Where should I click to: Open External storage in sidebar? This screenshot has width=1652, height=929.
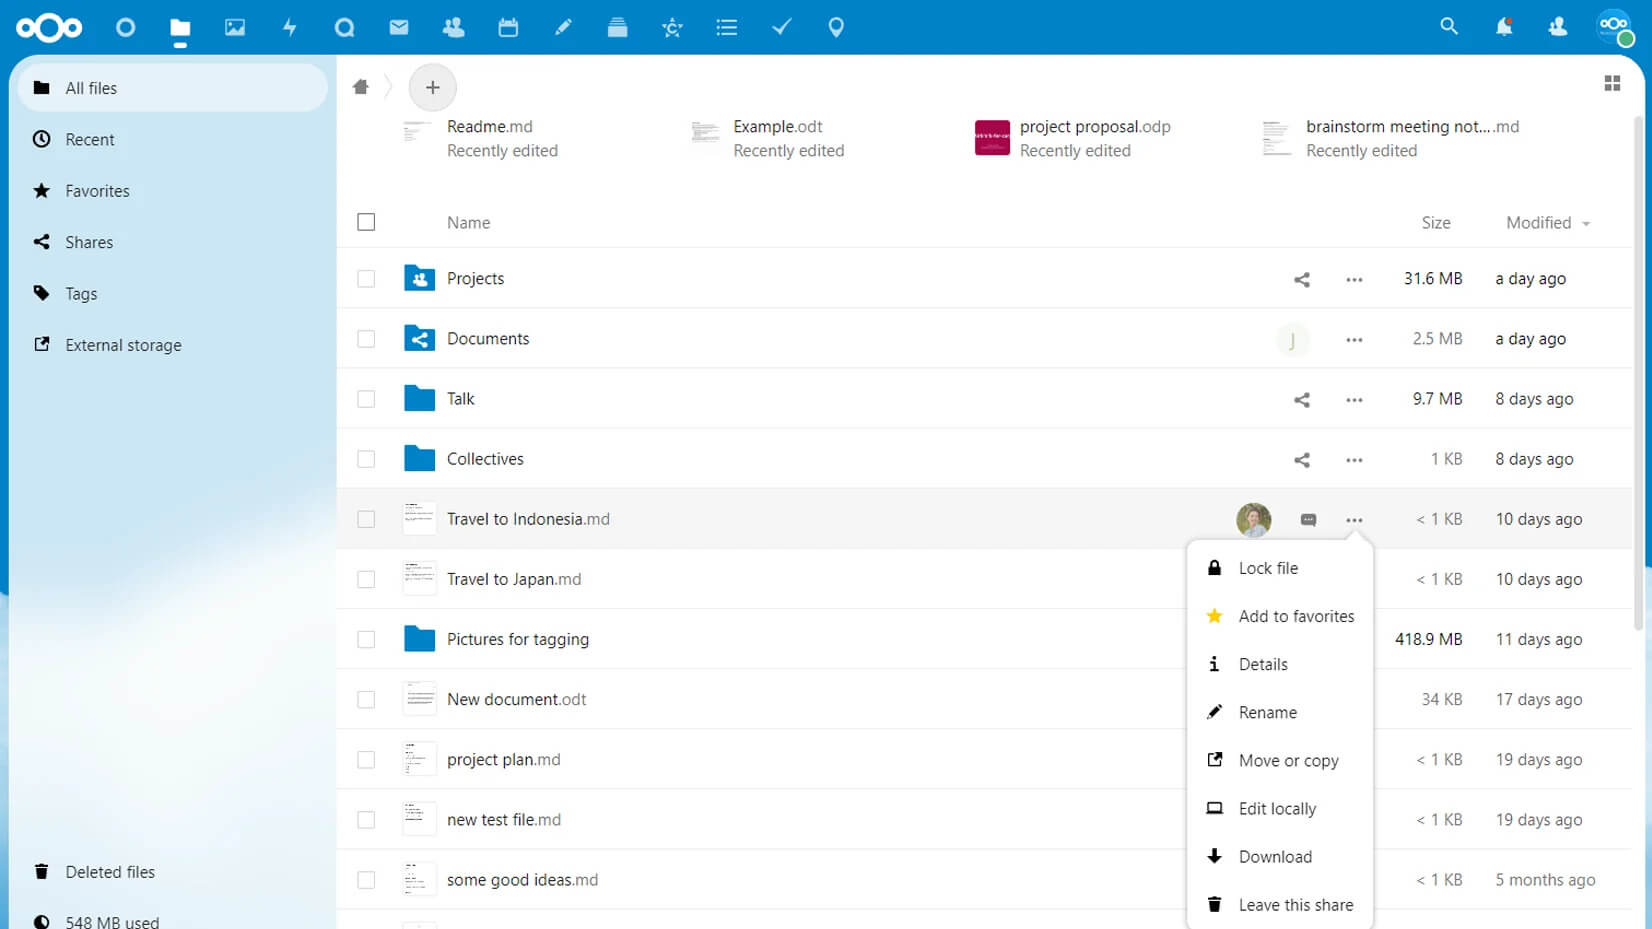pos(173,344)
